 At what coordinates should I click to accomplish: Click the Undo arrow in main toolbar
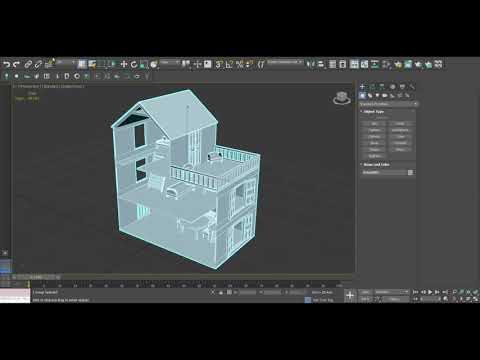7,64
